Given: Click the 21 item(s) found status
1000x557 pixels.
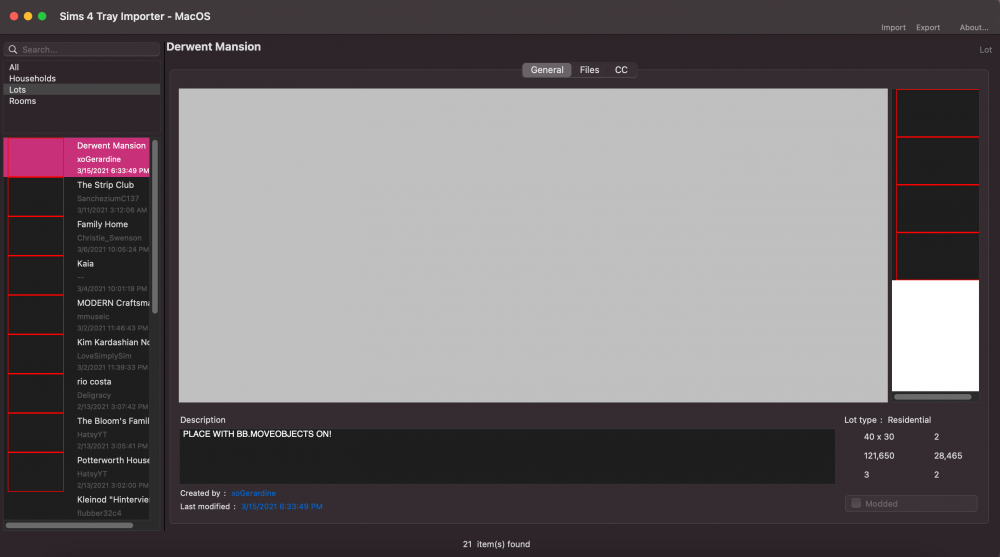Looking at the screenshot, I should pyautogui.click(x=496, y=544).
